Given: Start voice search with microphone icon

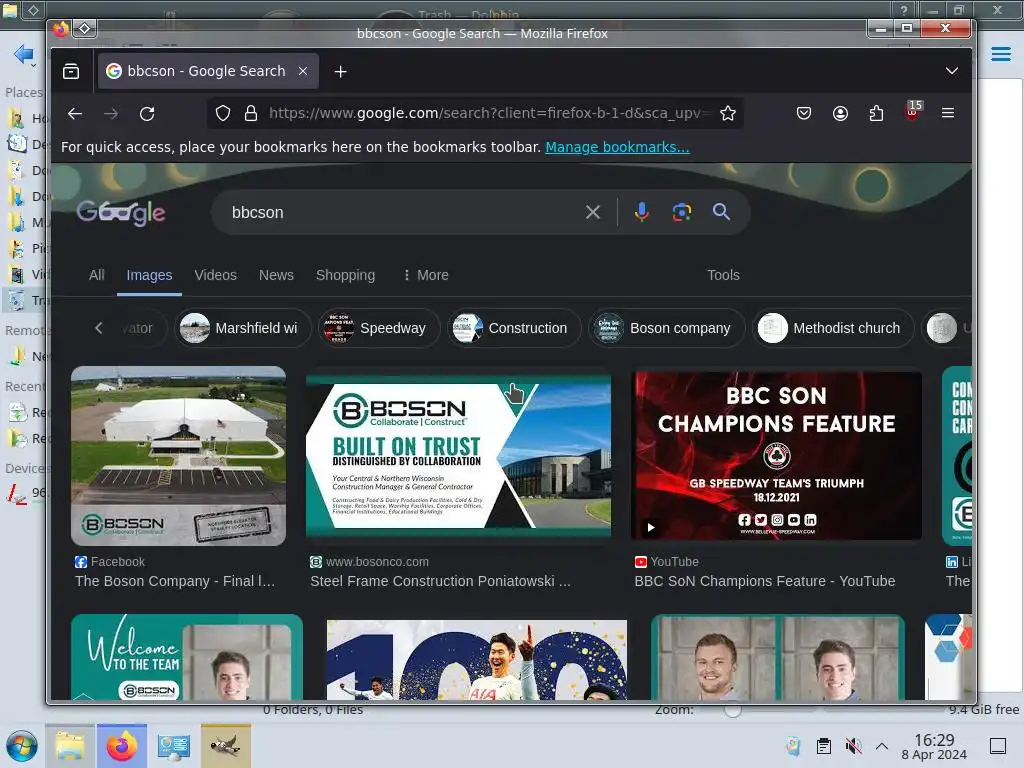Looking at the screenshot, I should (642, 212).
